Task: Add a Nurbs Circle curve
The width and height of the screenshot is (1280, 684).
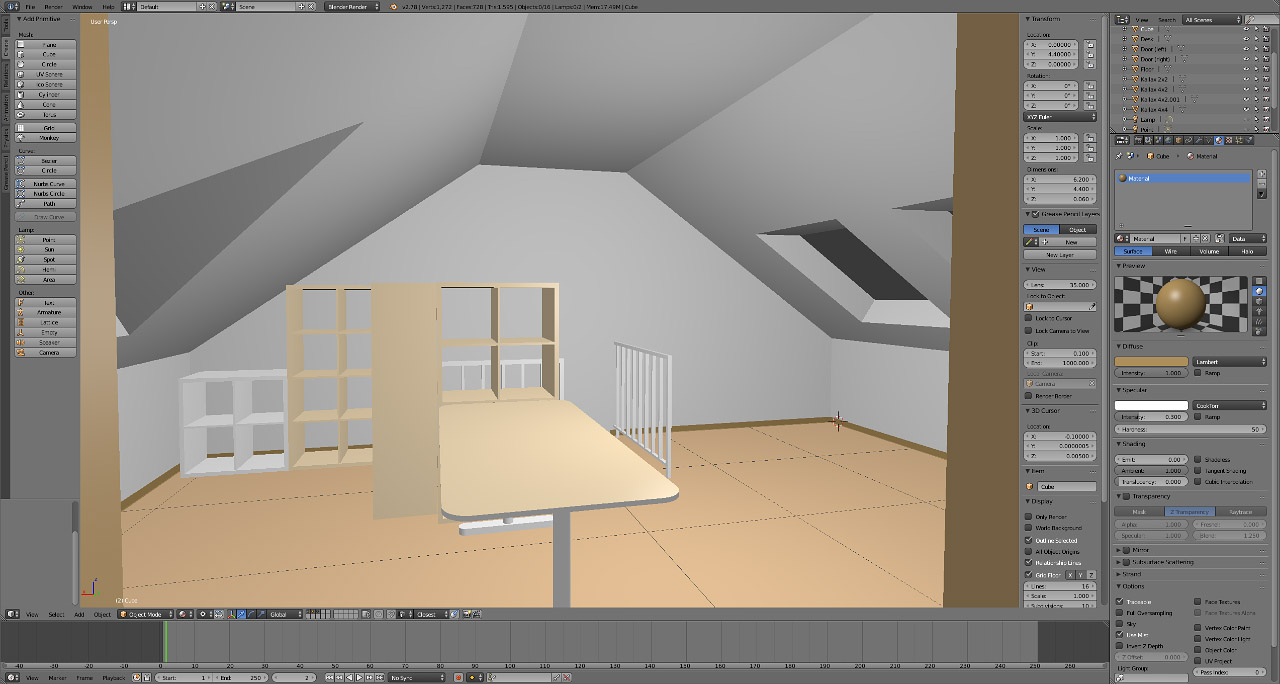Action: tap(45, 194)
